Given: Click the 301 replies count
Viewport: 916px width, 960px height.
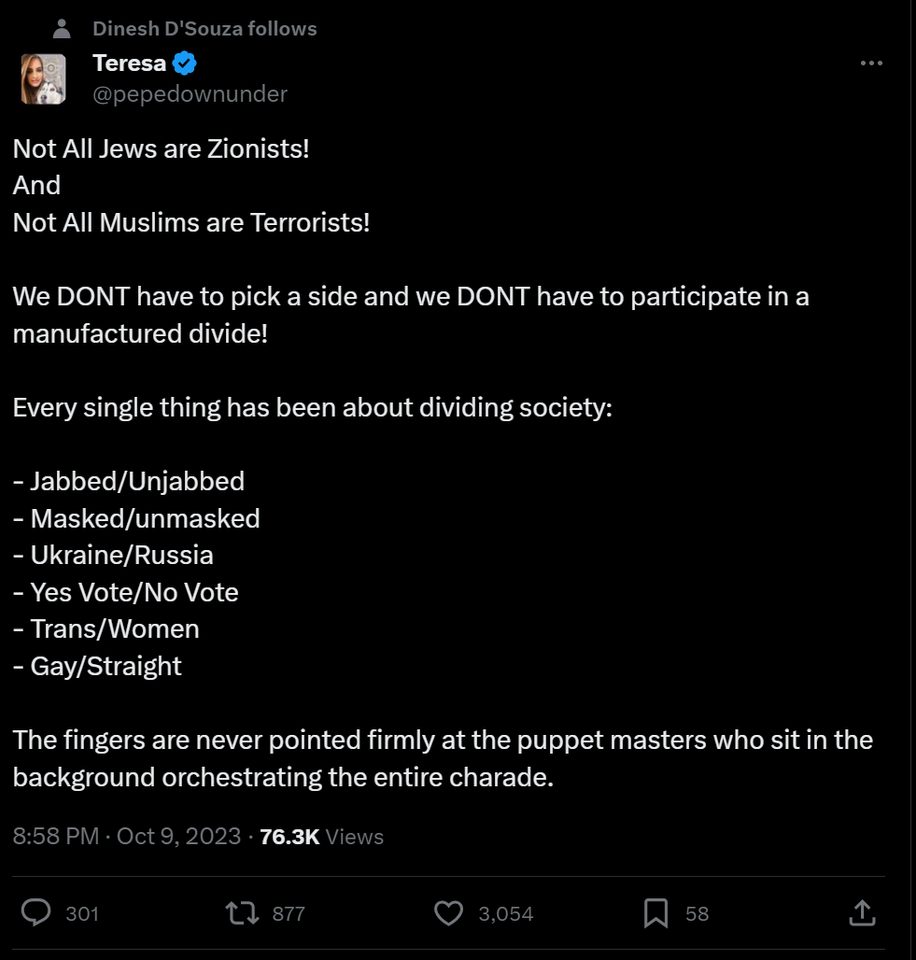Looking at the screenshot, I should [82, 913].
